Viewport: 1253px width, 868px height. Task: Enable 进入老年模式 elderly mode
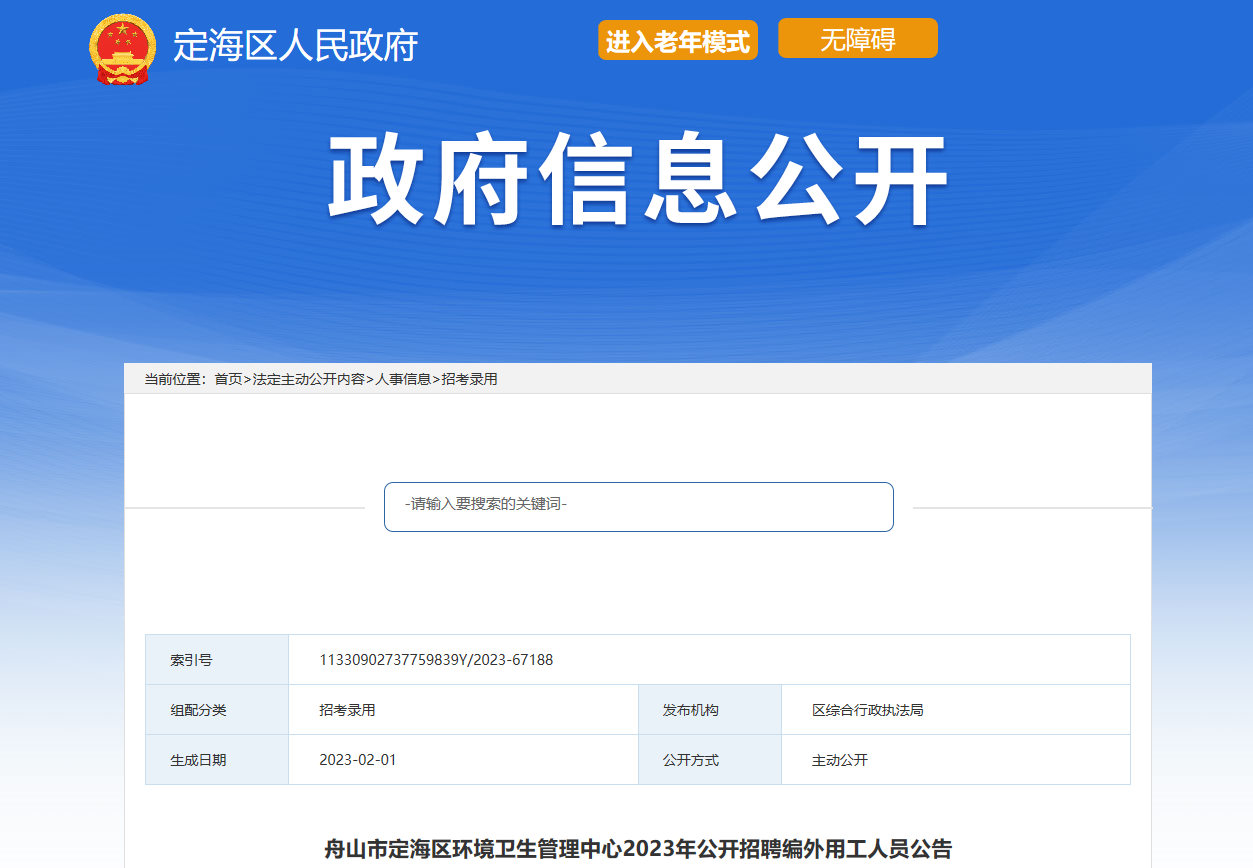pyautogui.click(x=678, y=41)
